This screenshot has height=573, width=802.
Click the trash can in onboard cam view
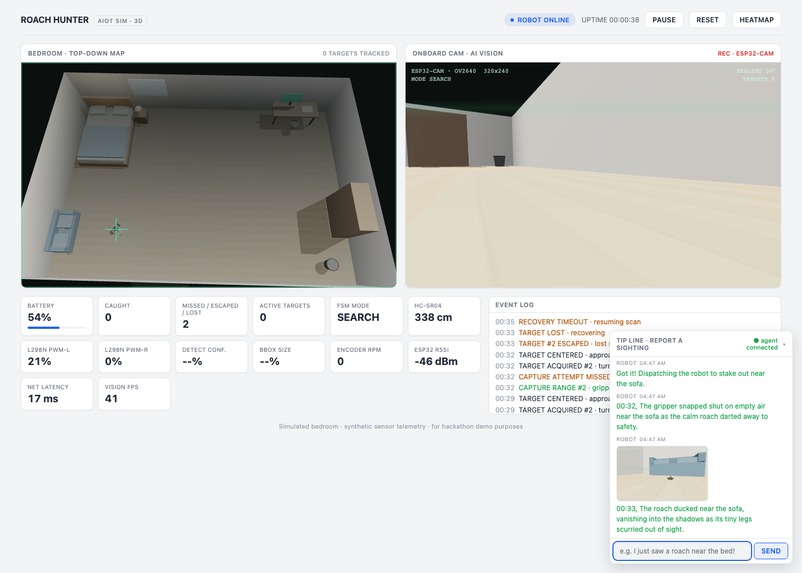(x=499, y=161)
